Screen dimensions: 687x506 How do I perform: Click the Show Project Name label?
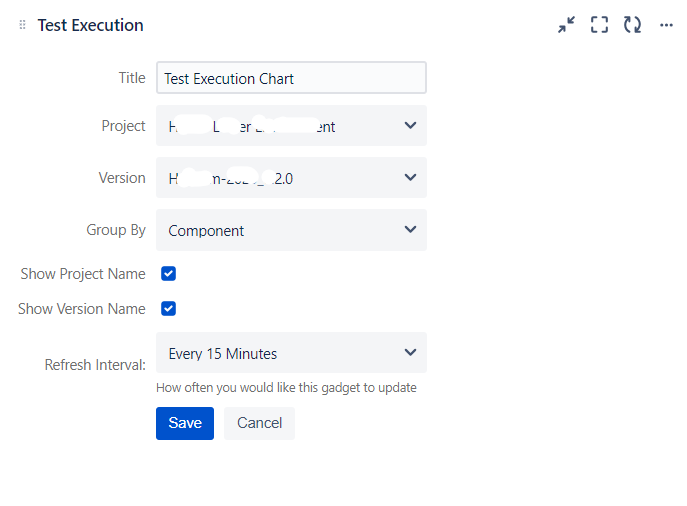coord(83,274)
